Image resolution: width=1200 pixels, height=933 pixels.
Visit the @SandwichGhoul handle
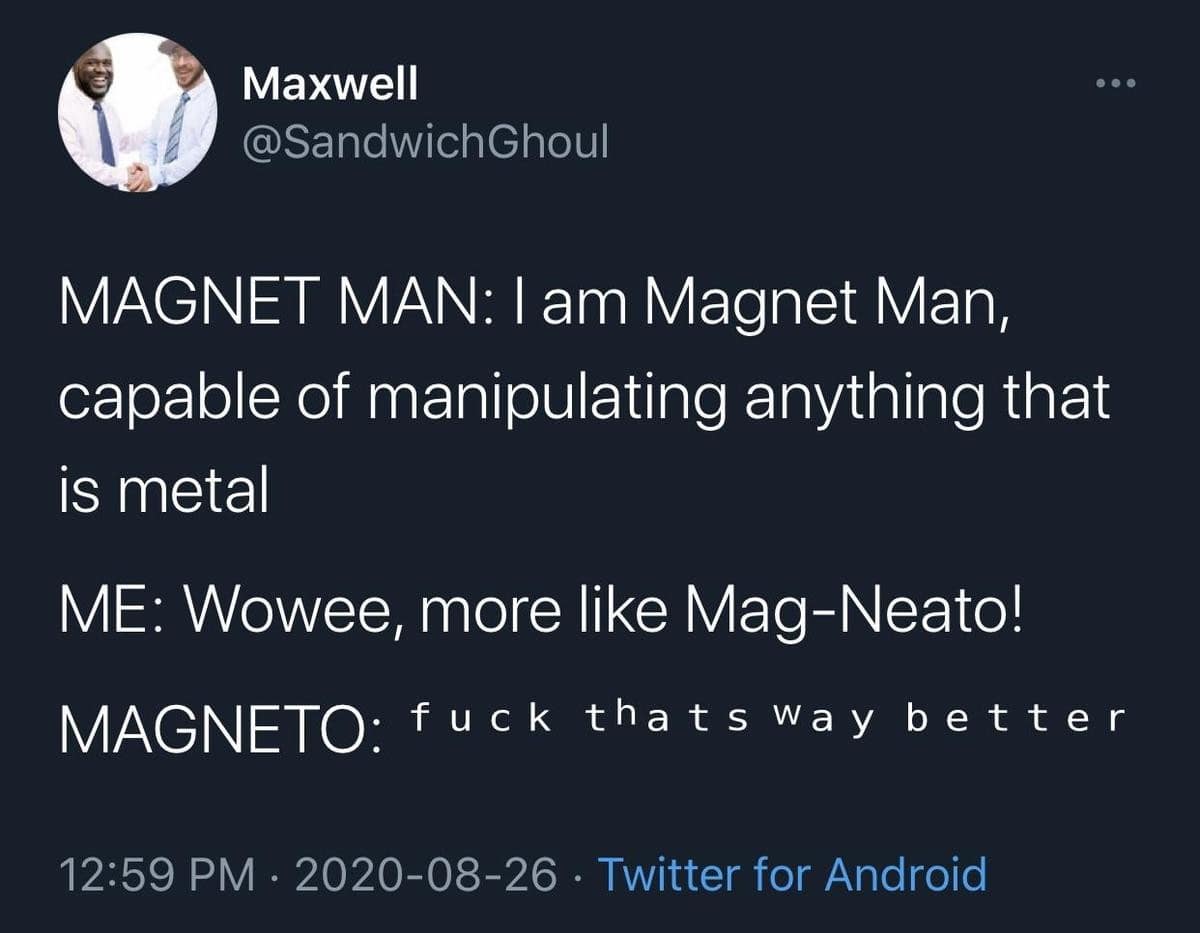tap(425, 143)
